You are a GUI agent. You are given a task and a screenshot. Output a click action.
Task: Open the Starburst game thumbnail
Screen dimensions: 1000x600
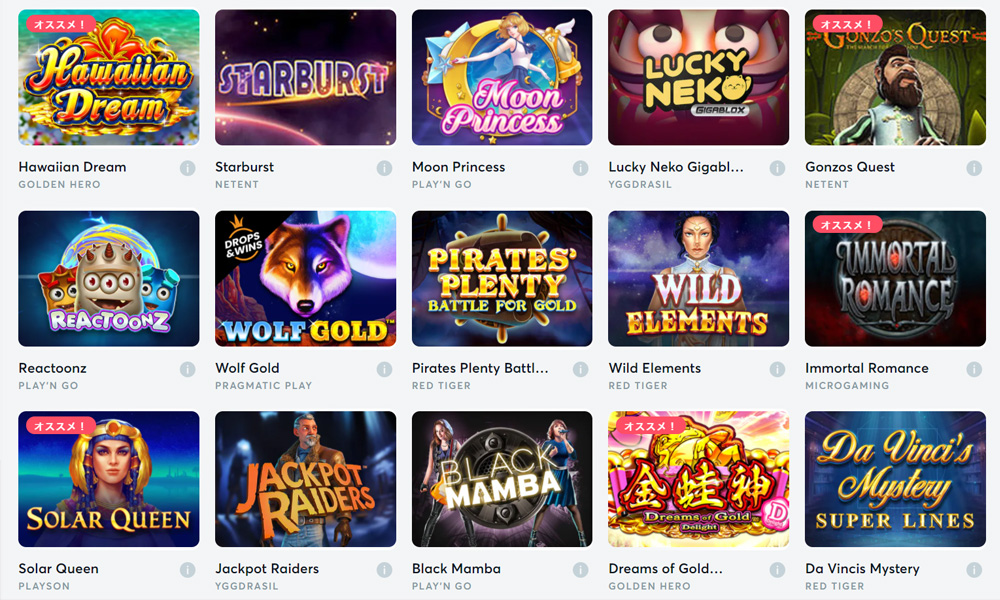point(305,77)
